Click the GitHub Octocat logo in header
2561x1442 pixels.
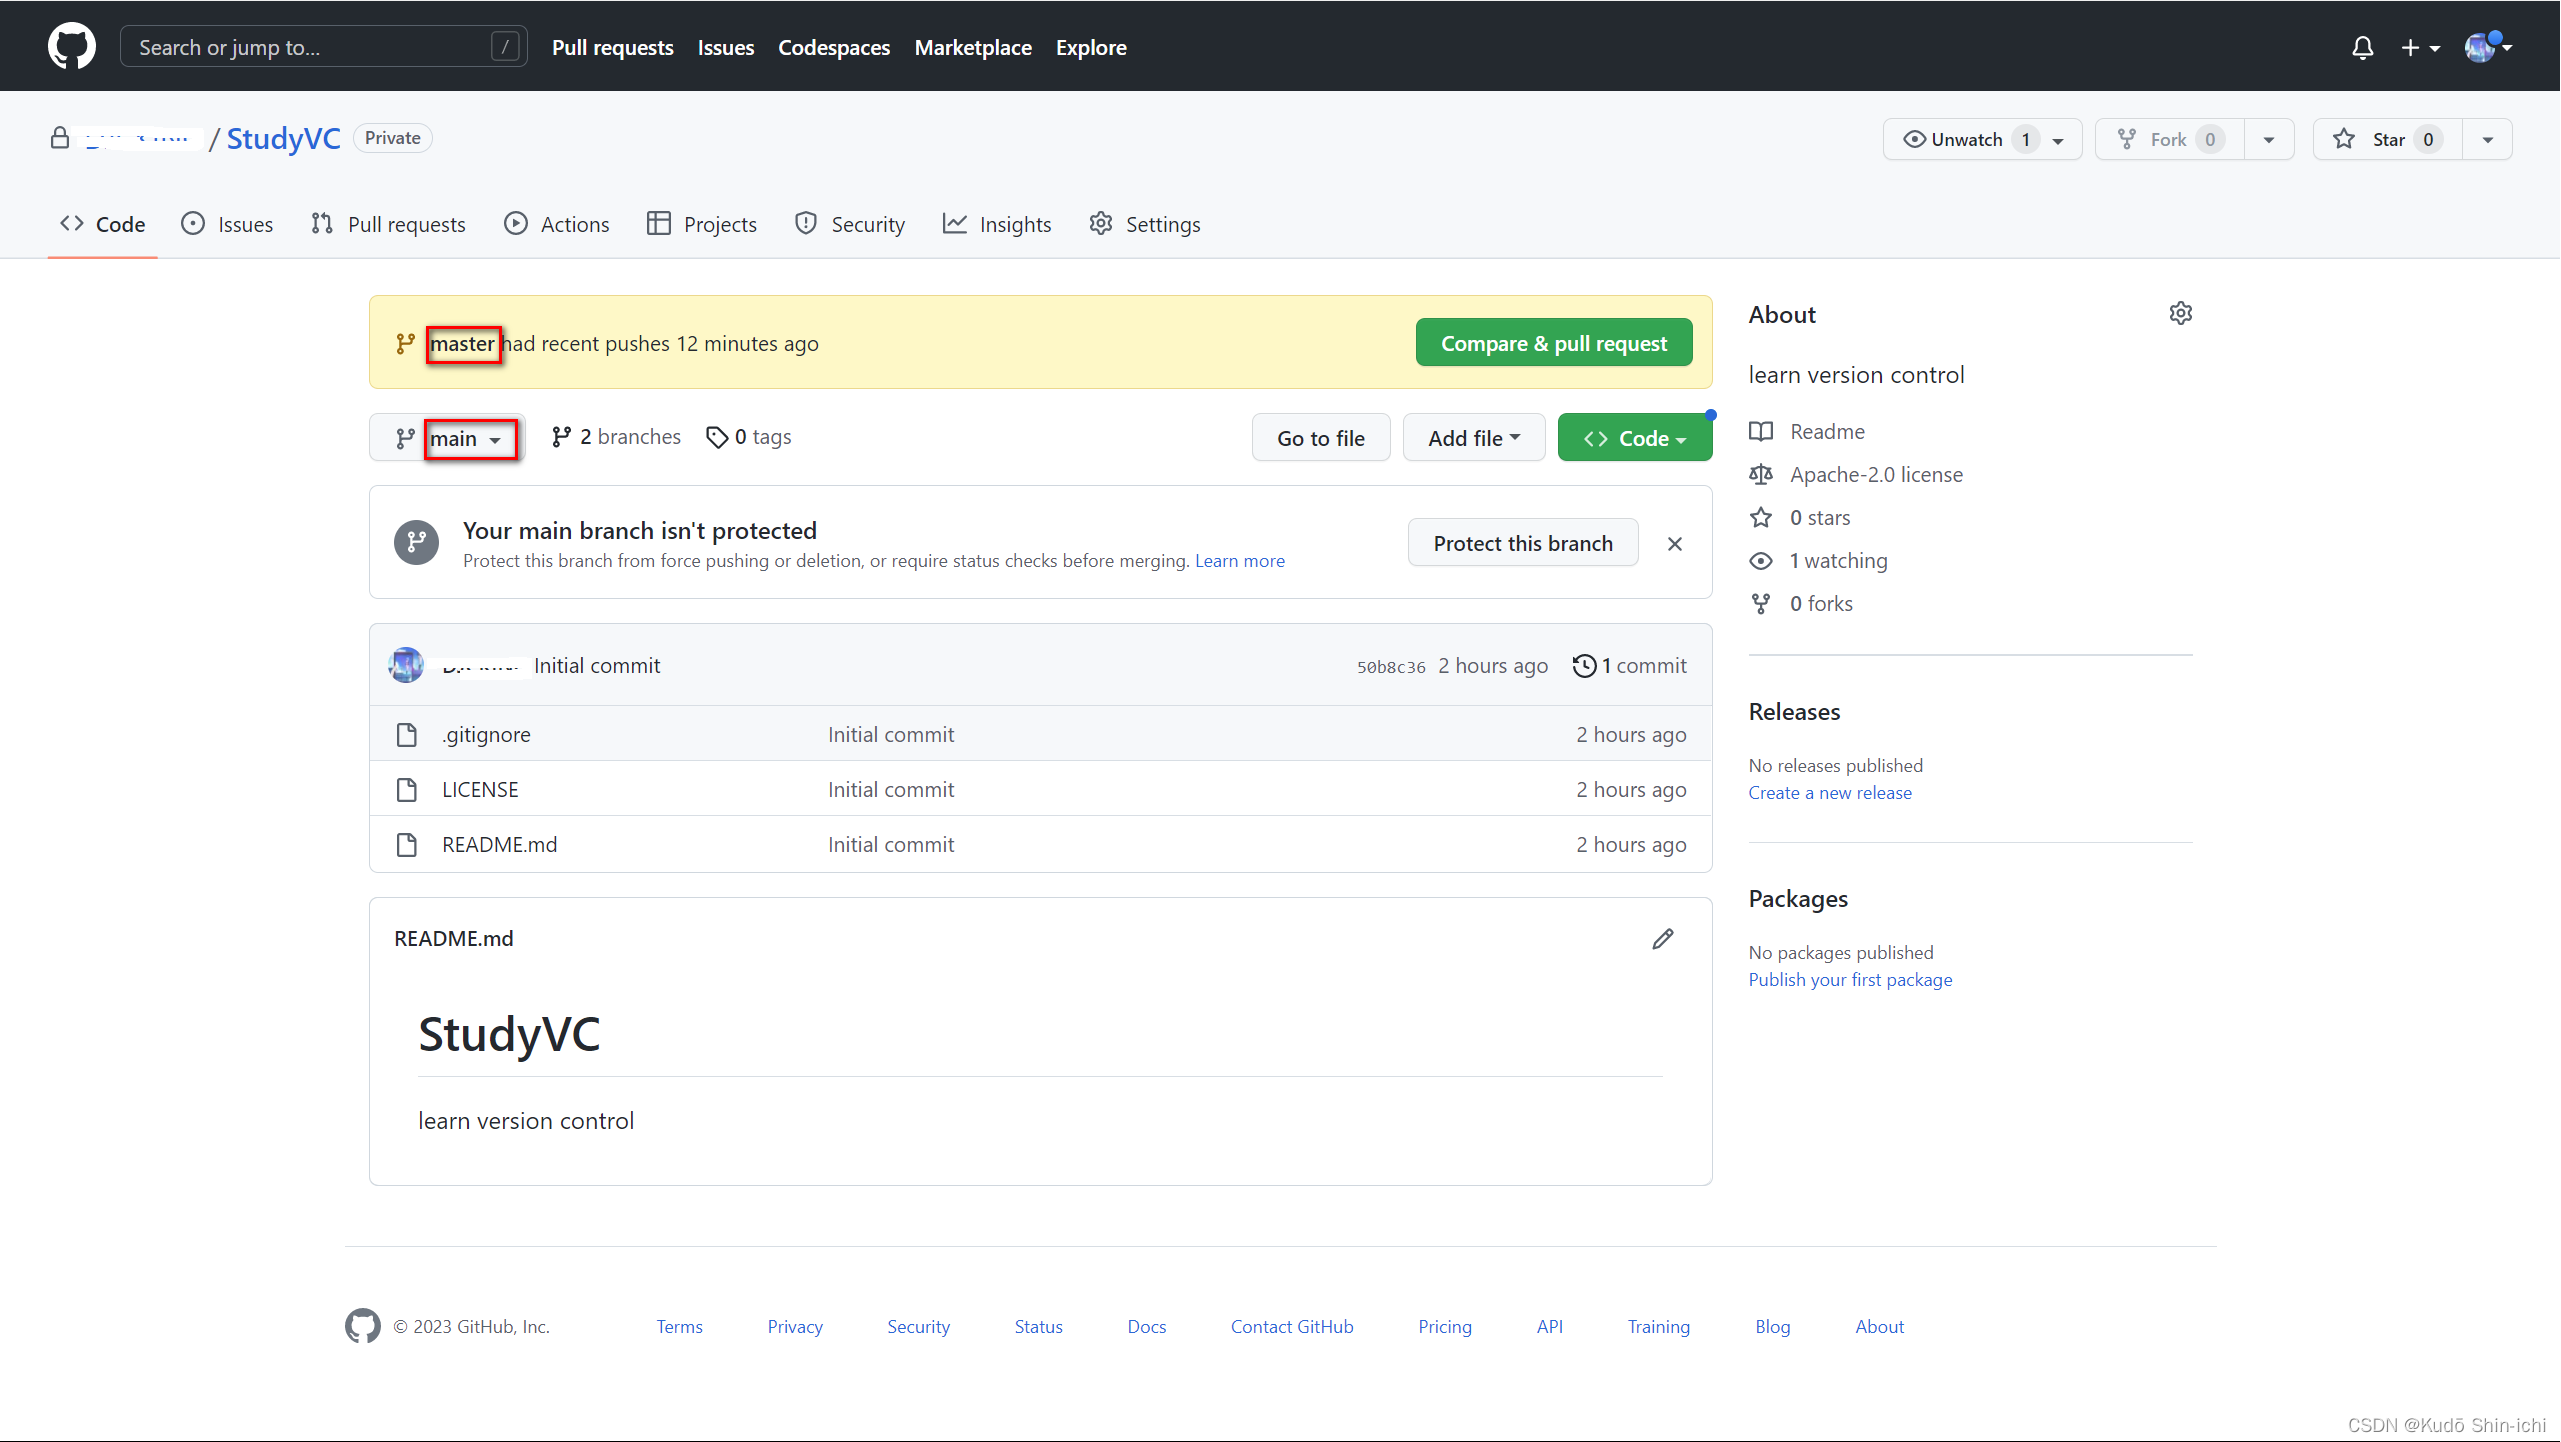click(72, 47)
